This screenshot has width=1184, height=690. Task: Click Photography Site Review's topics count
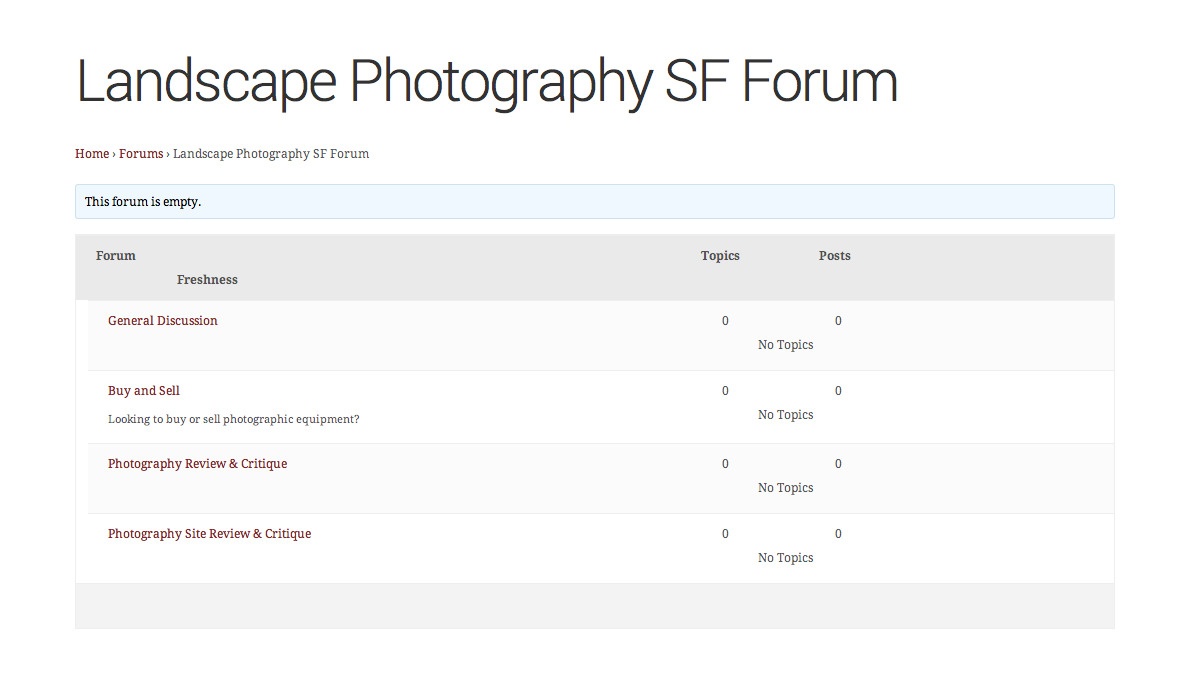coord(725,534)
